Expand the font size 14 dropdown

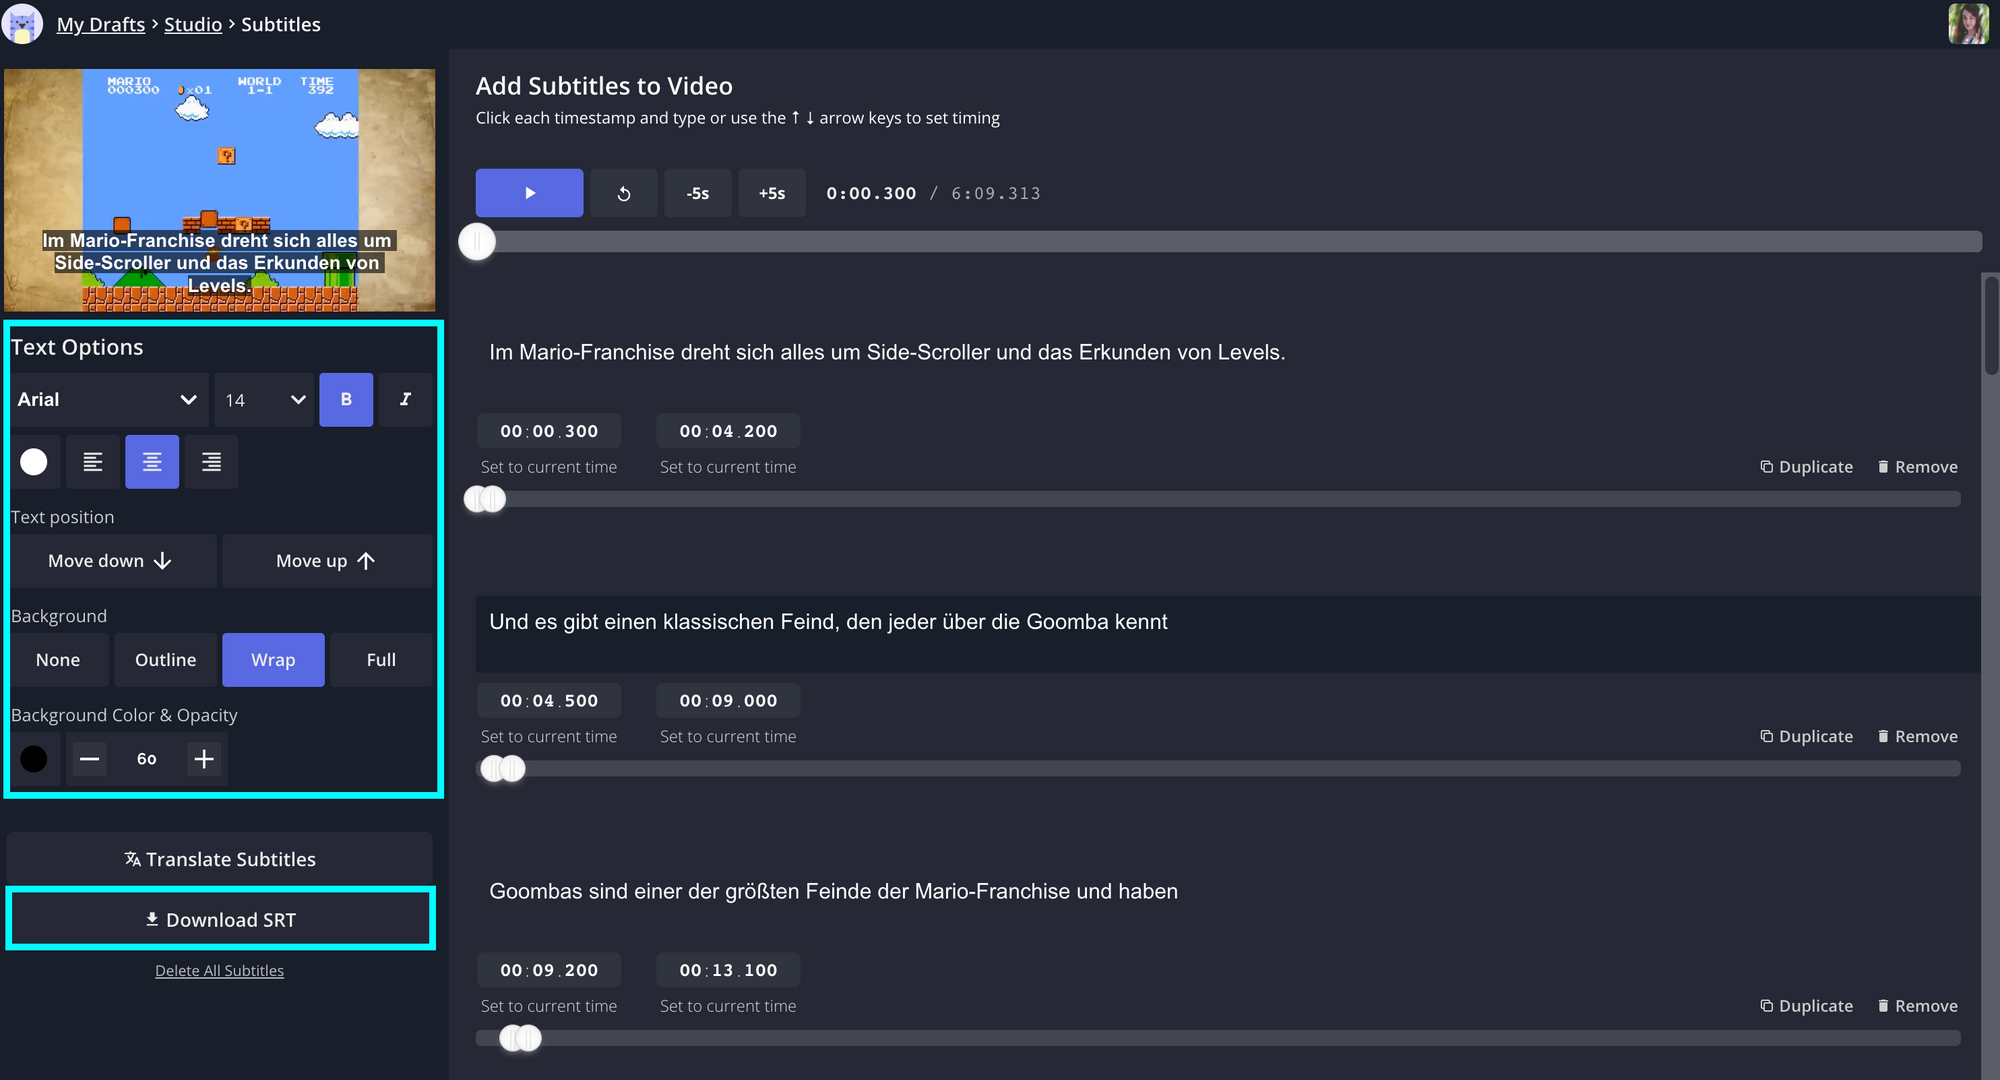[264, 400]
